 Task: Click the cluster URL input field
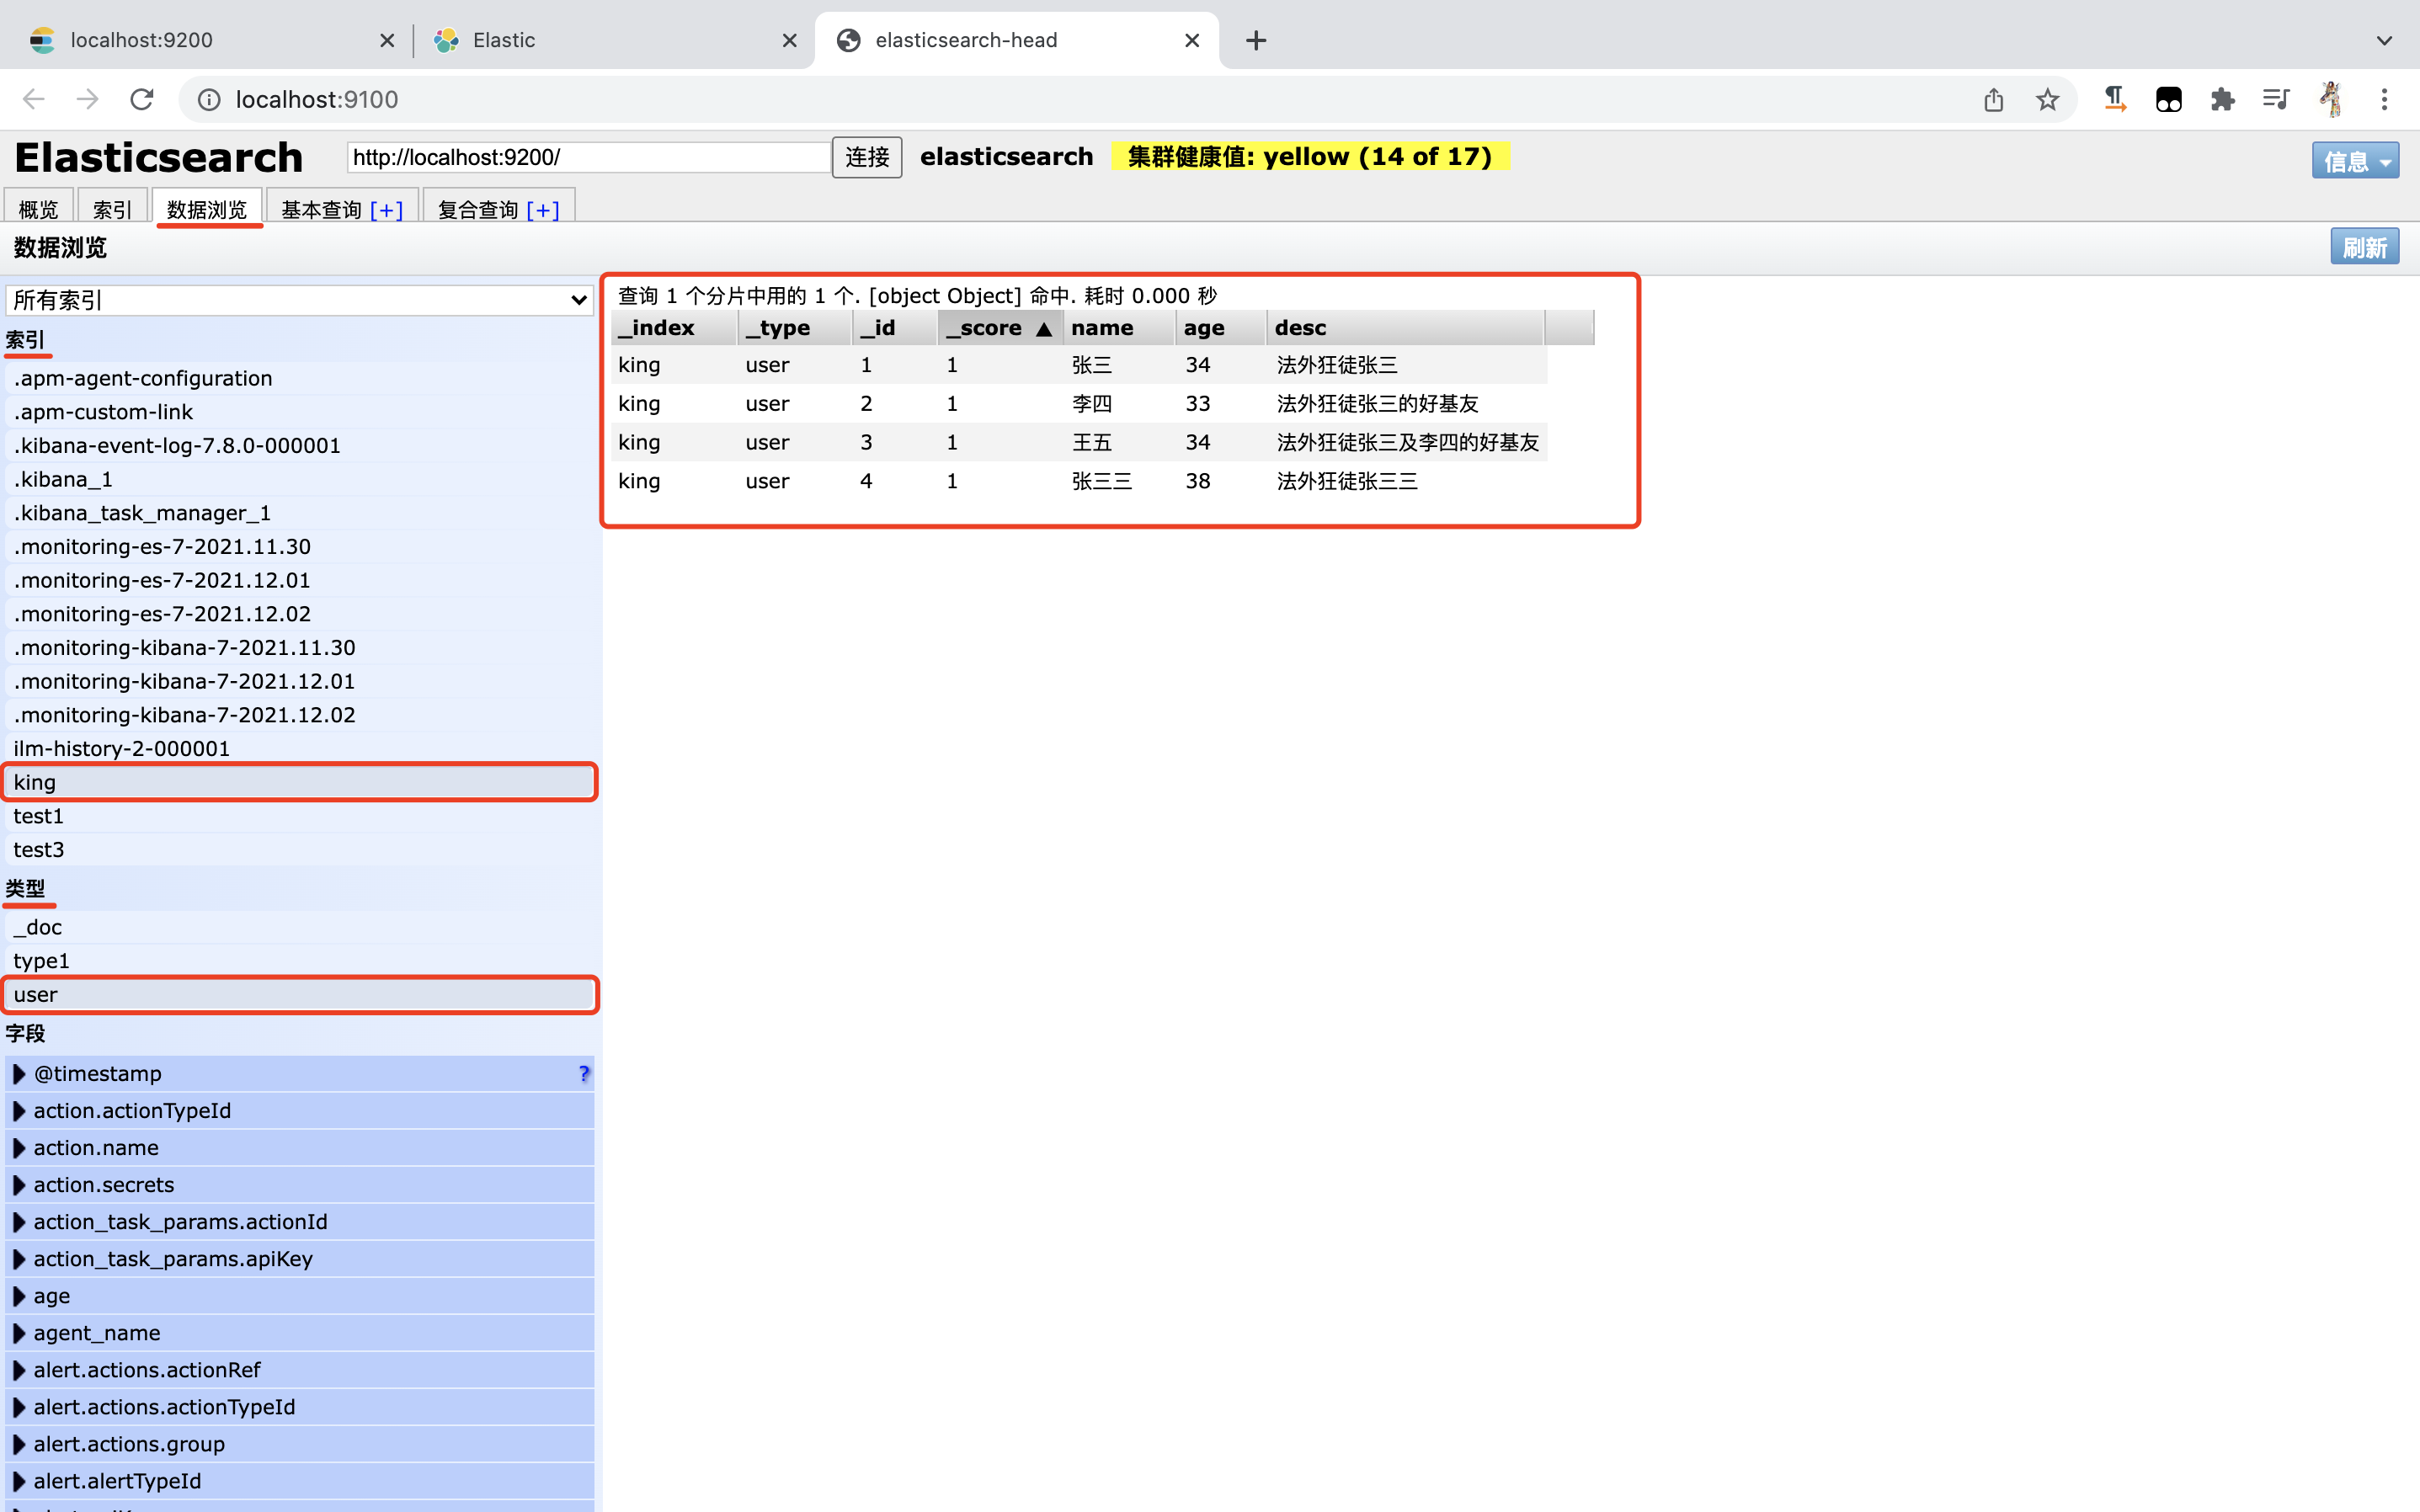coord(589,157)
